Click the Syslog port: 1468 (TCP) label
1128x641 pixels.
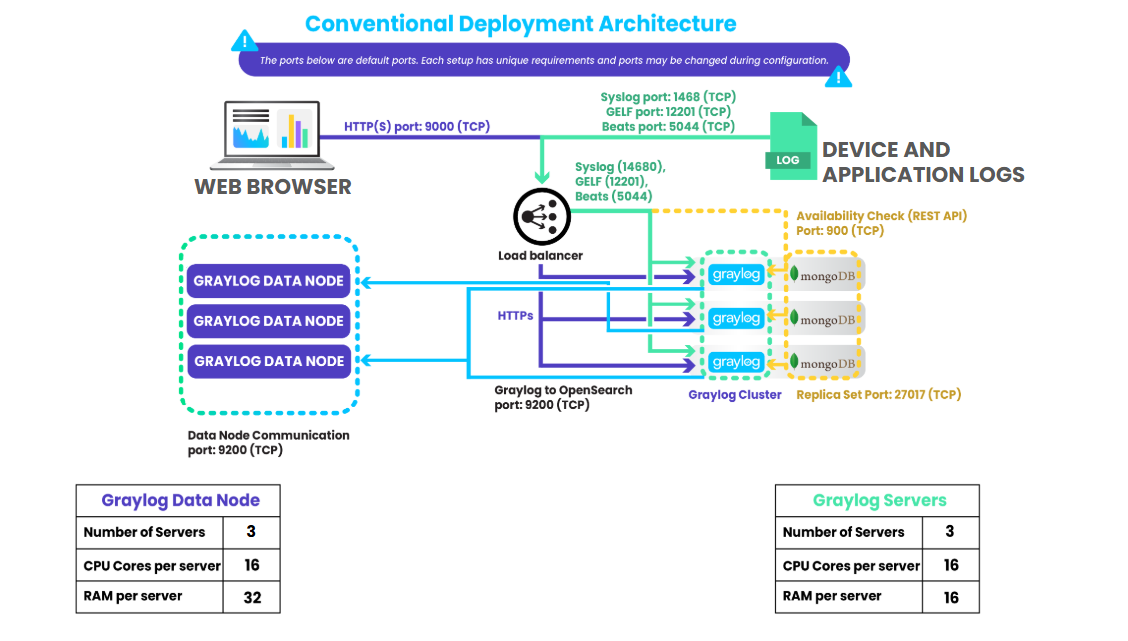(x=668, y=96)
